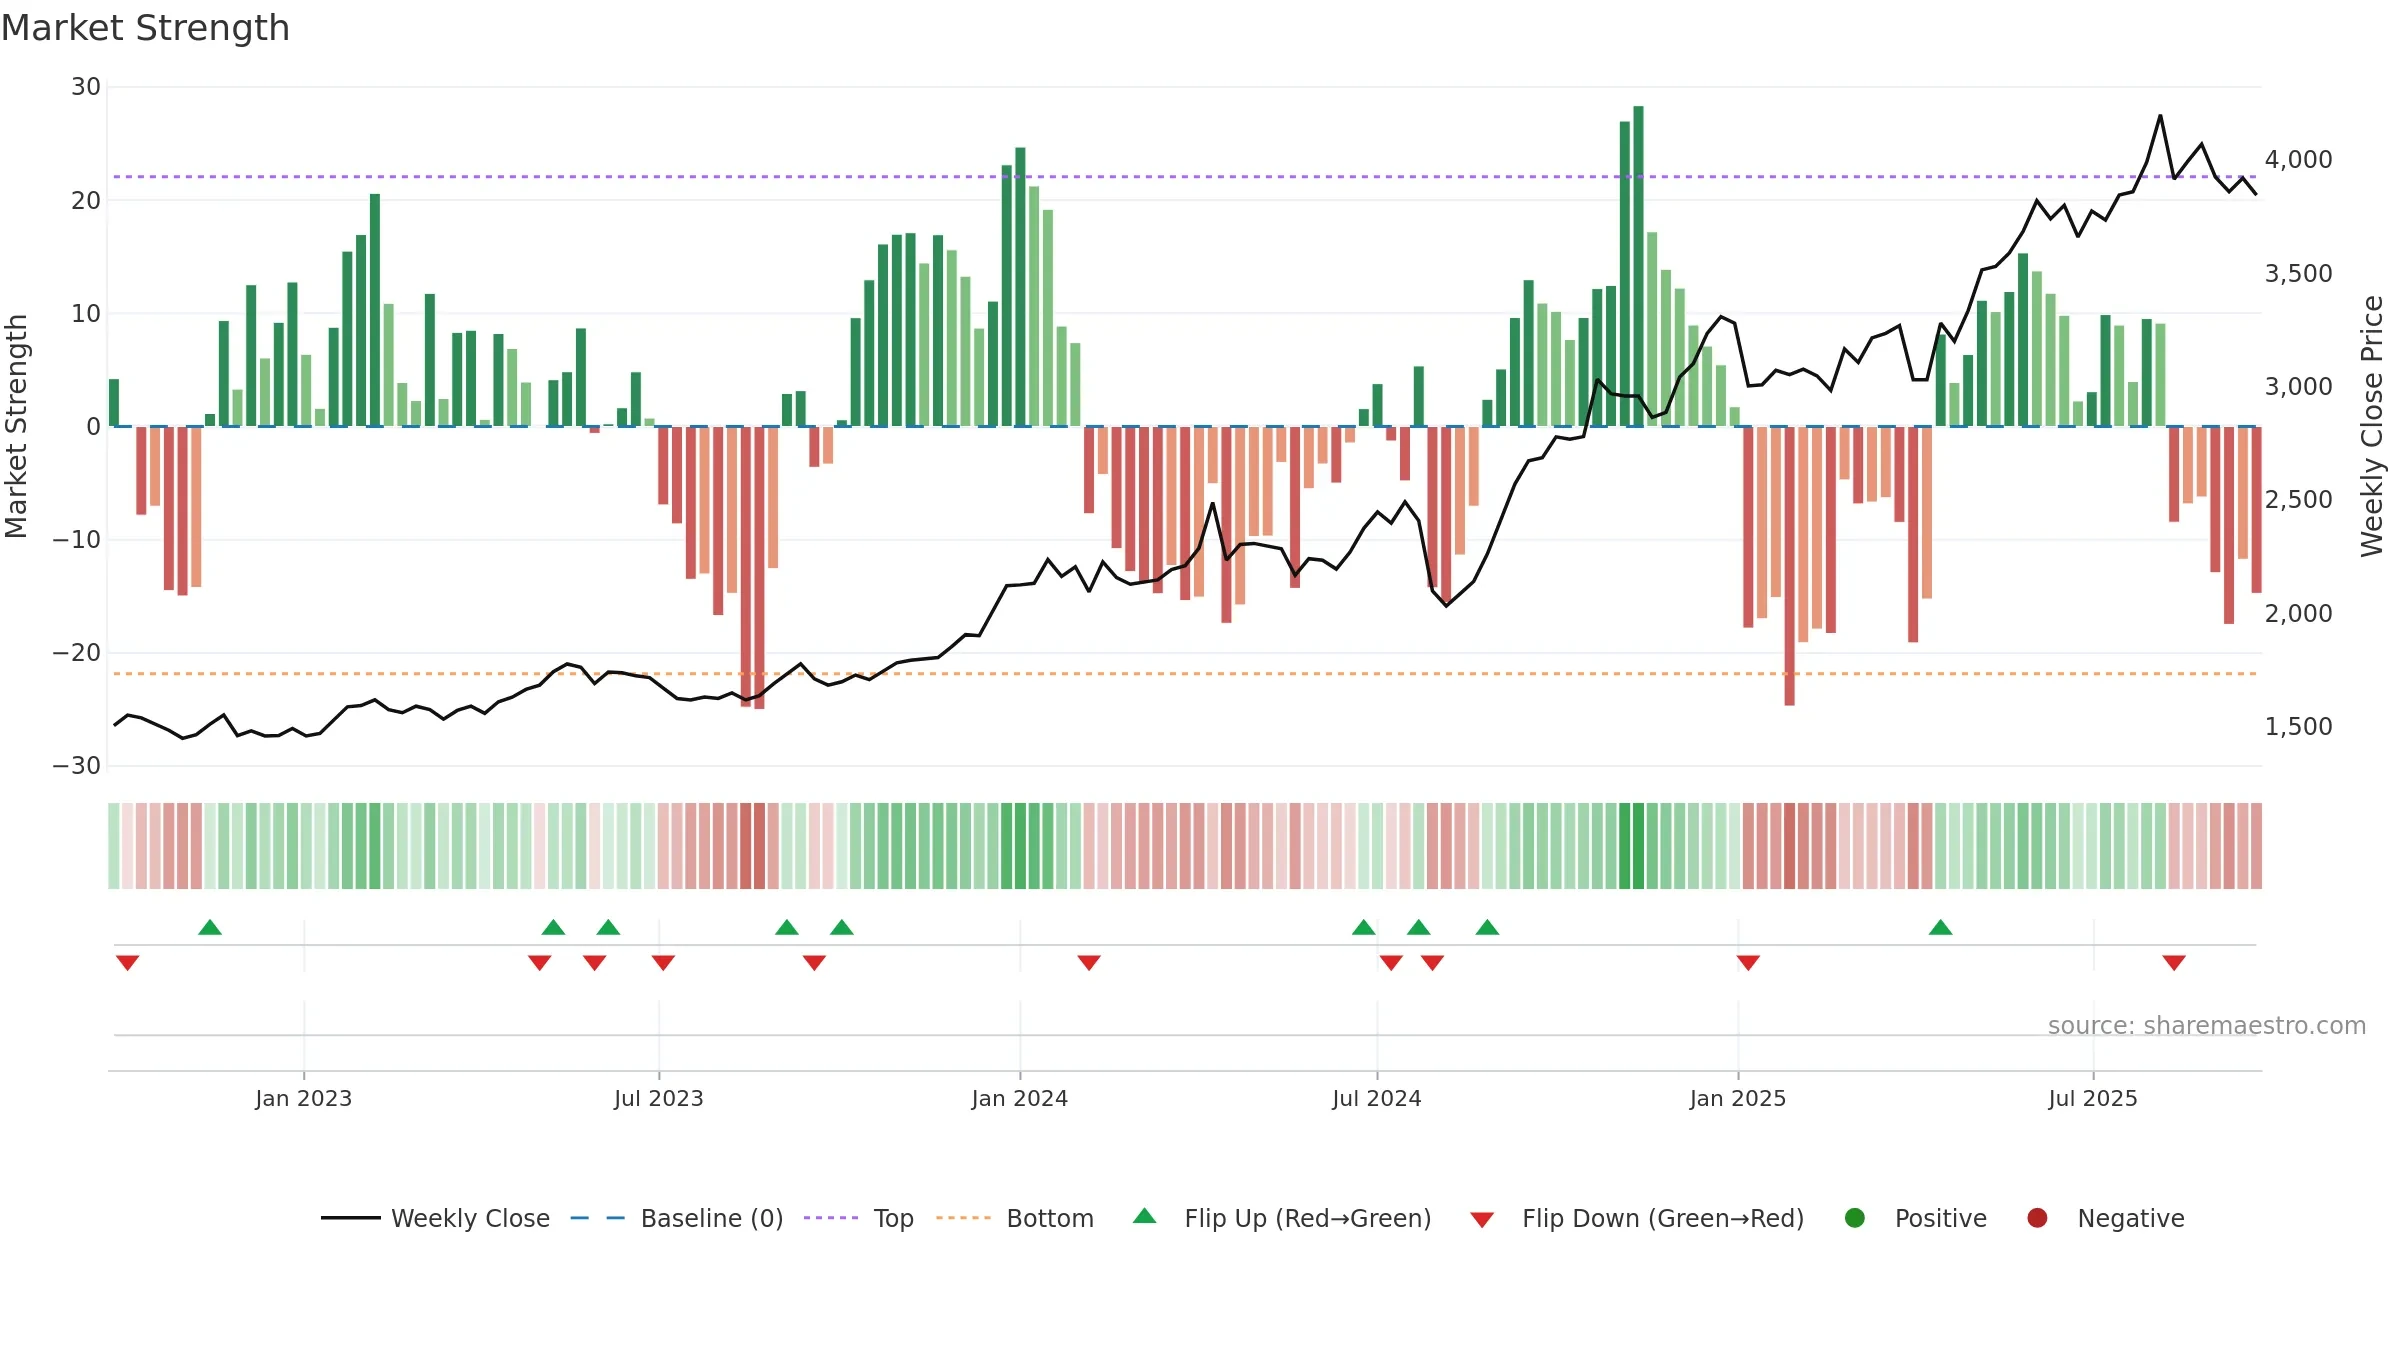Click the red Negative legend dot
The image size is (2400, 1350).
2037,1218
